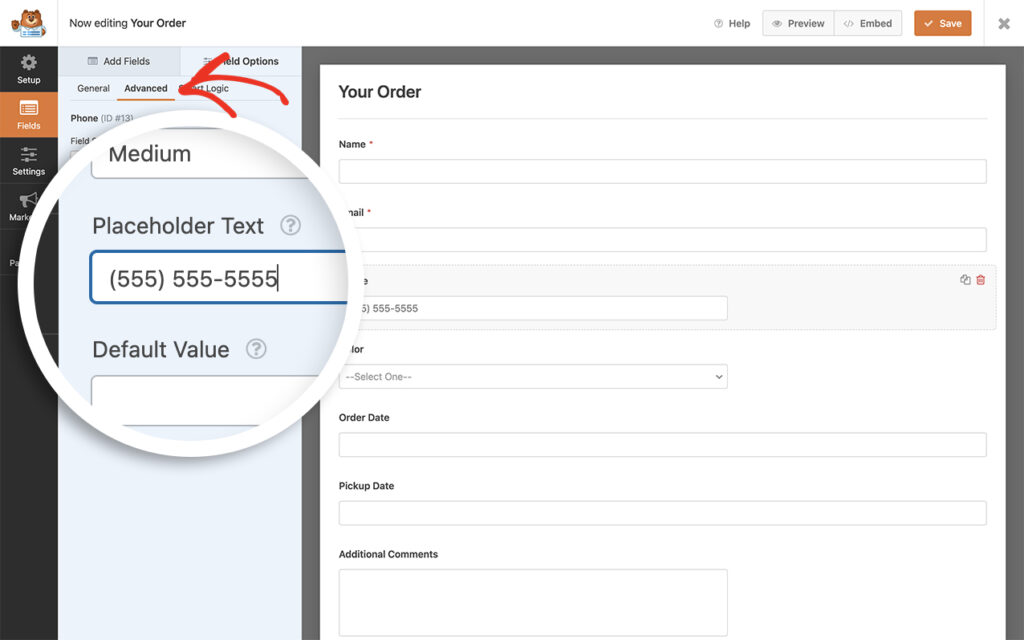Open the Placeholder Text help tooltip icon
Screen dimensions: 1024x640
point(290,226)
